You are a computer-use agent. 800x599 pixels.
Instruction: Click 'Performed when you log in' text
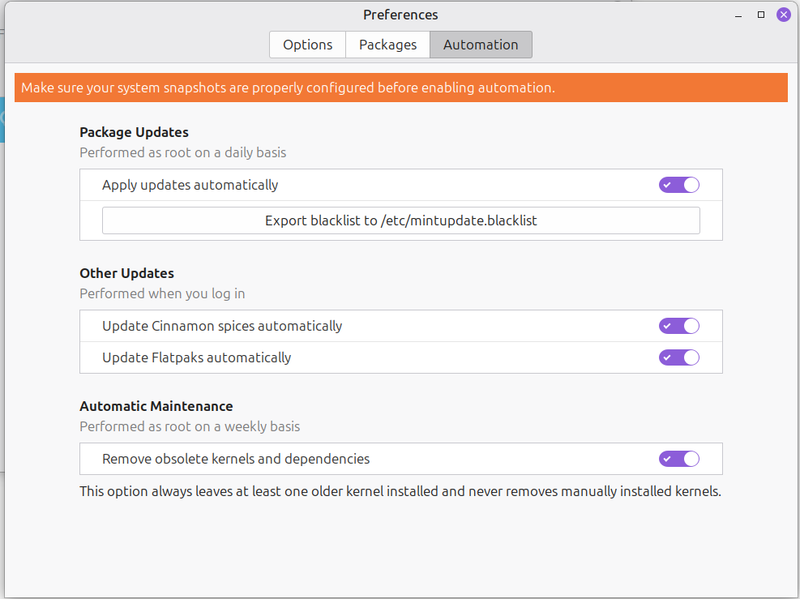point(162,293)
